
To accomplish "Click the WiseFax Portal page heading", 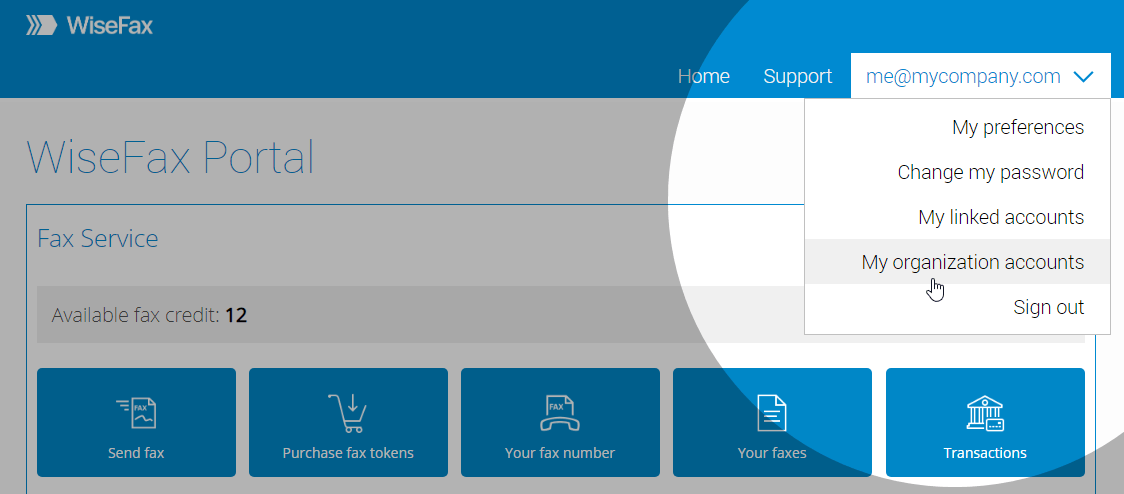I will pos(171,158).
